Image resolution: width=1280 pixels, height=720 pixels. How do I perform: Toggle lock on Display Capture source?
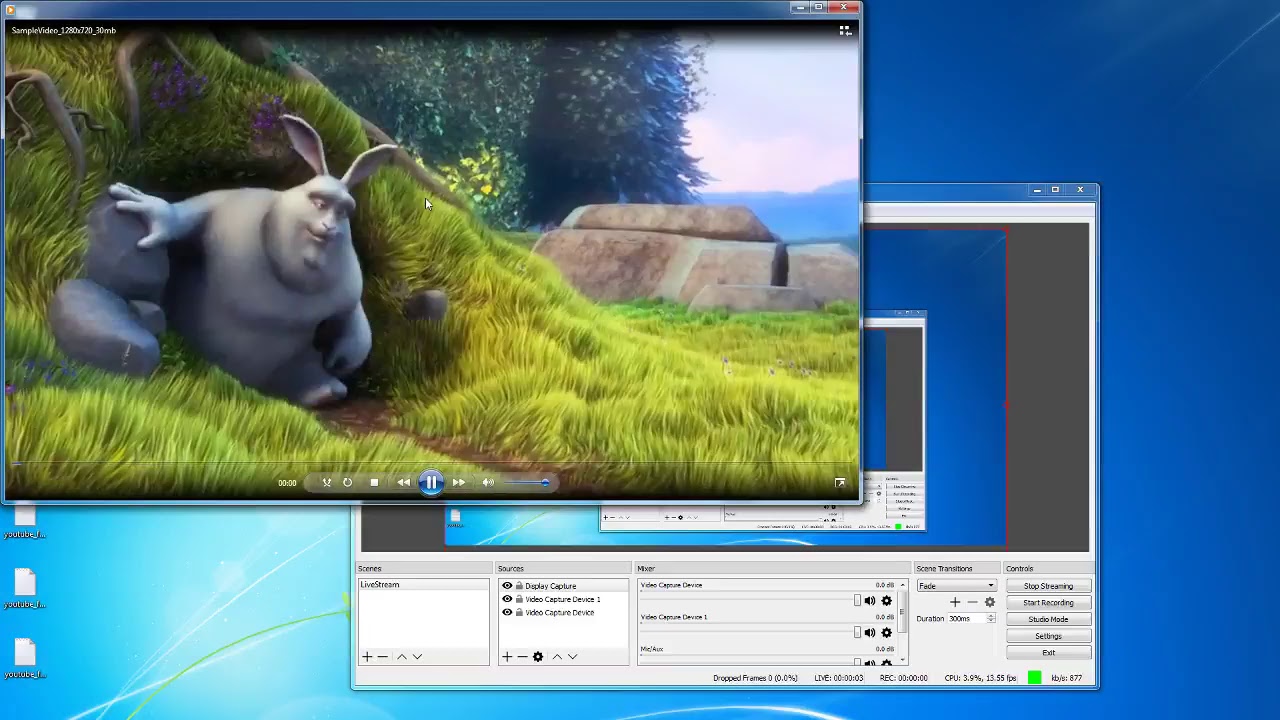(x=519, y=586)
